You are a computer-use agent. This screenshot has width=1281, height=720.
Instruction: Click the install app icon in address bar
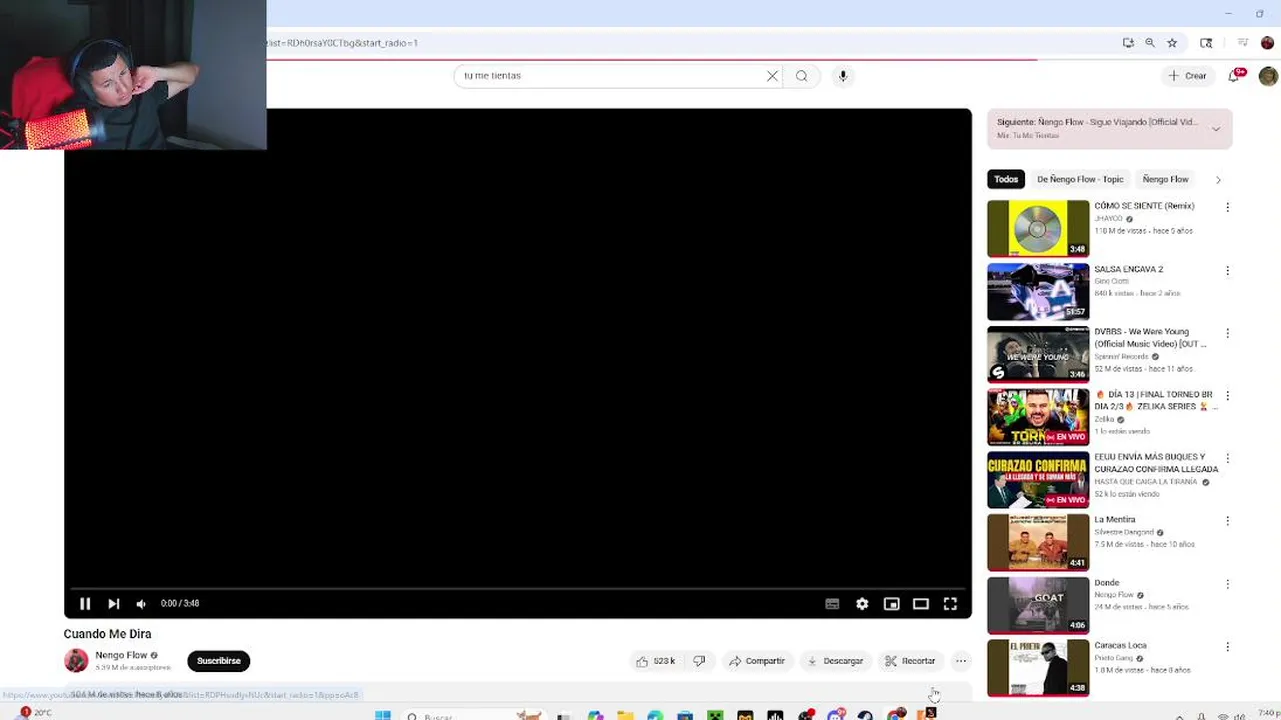tap(1128, 43)
